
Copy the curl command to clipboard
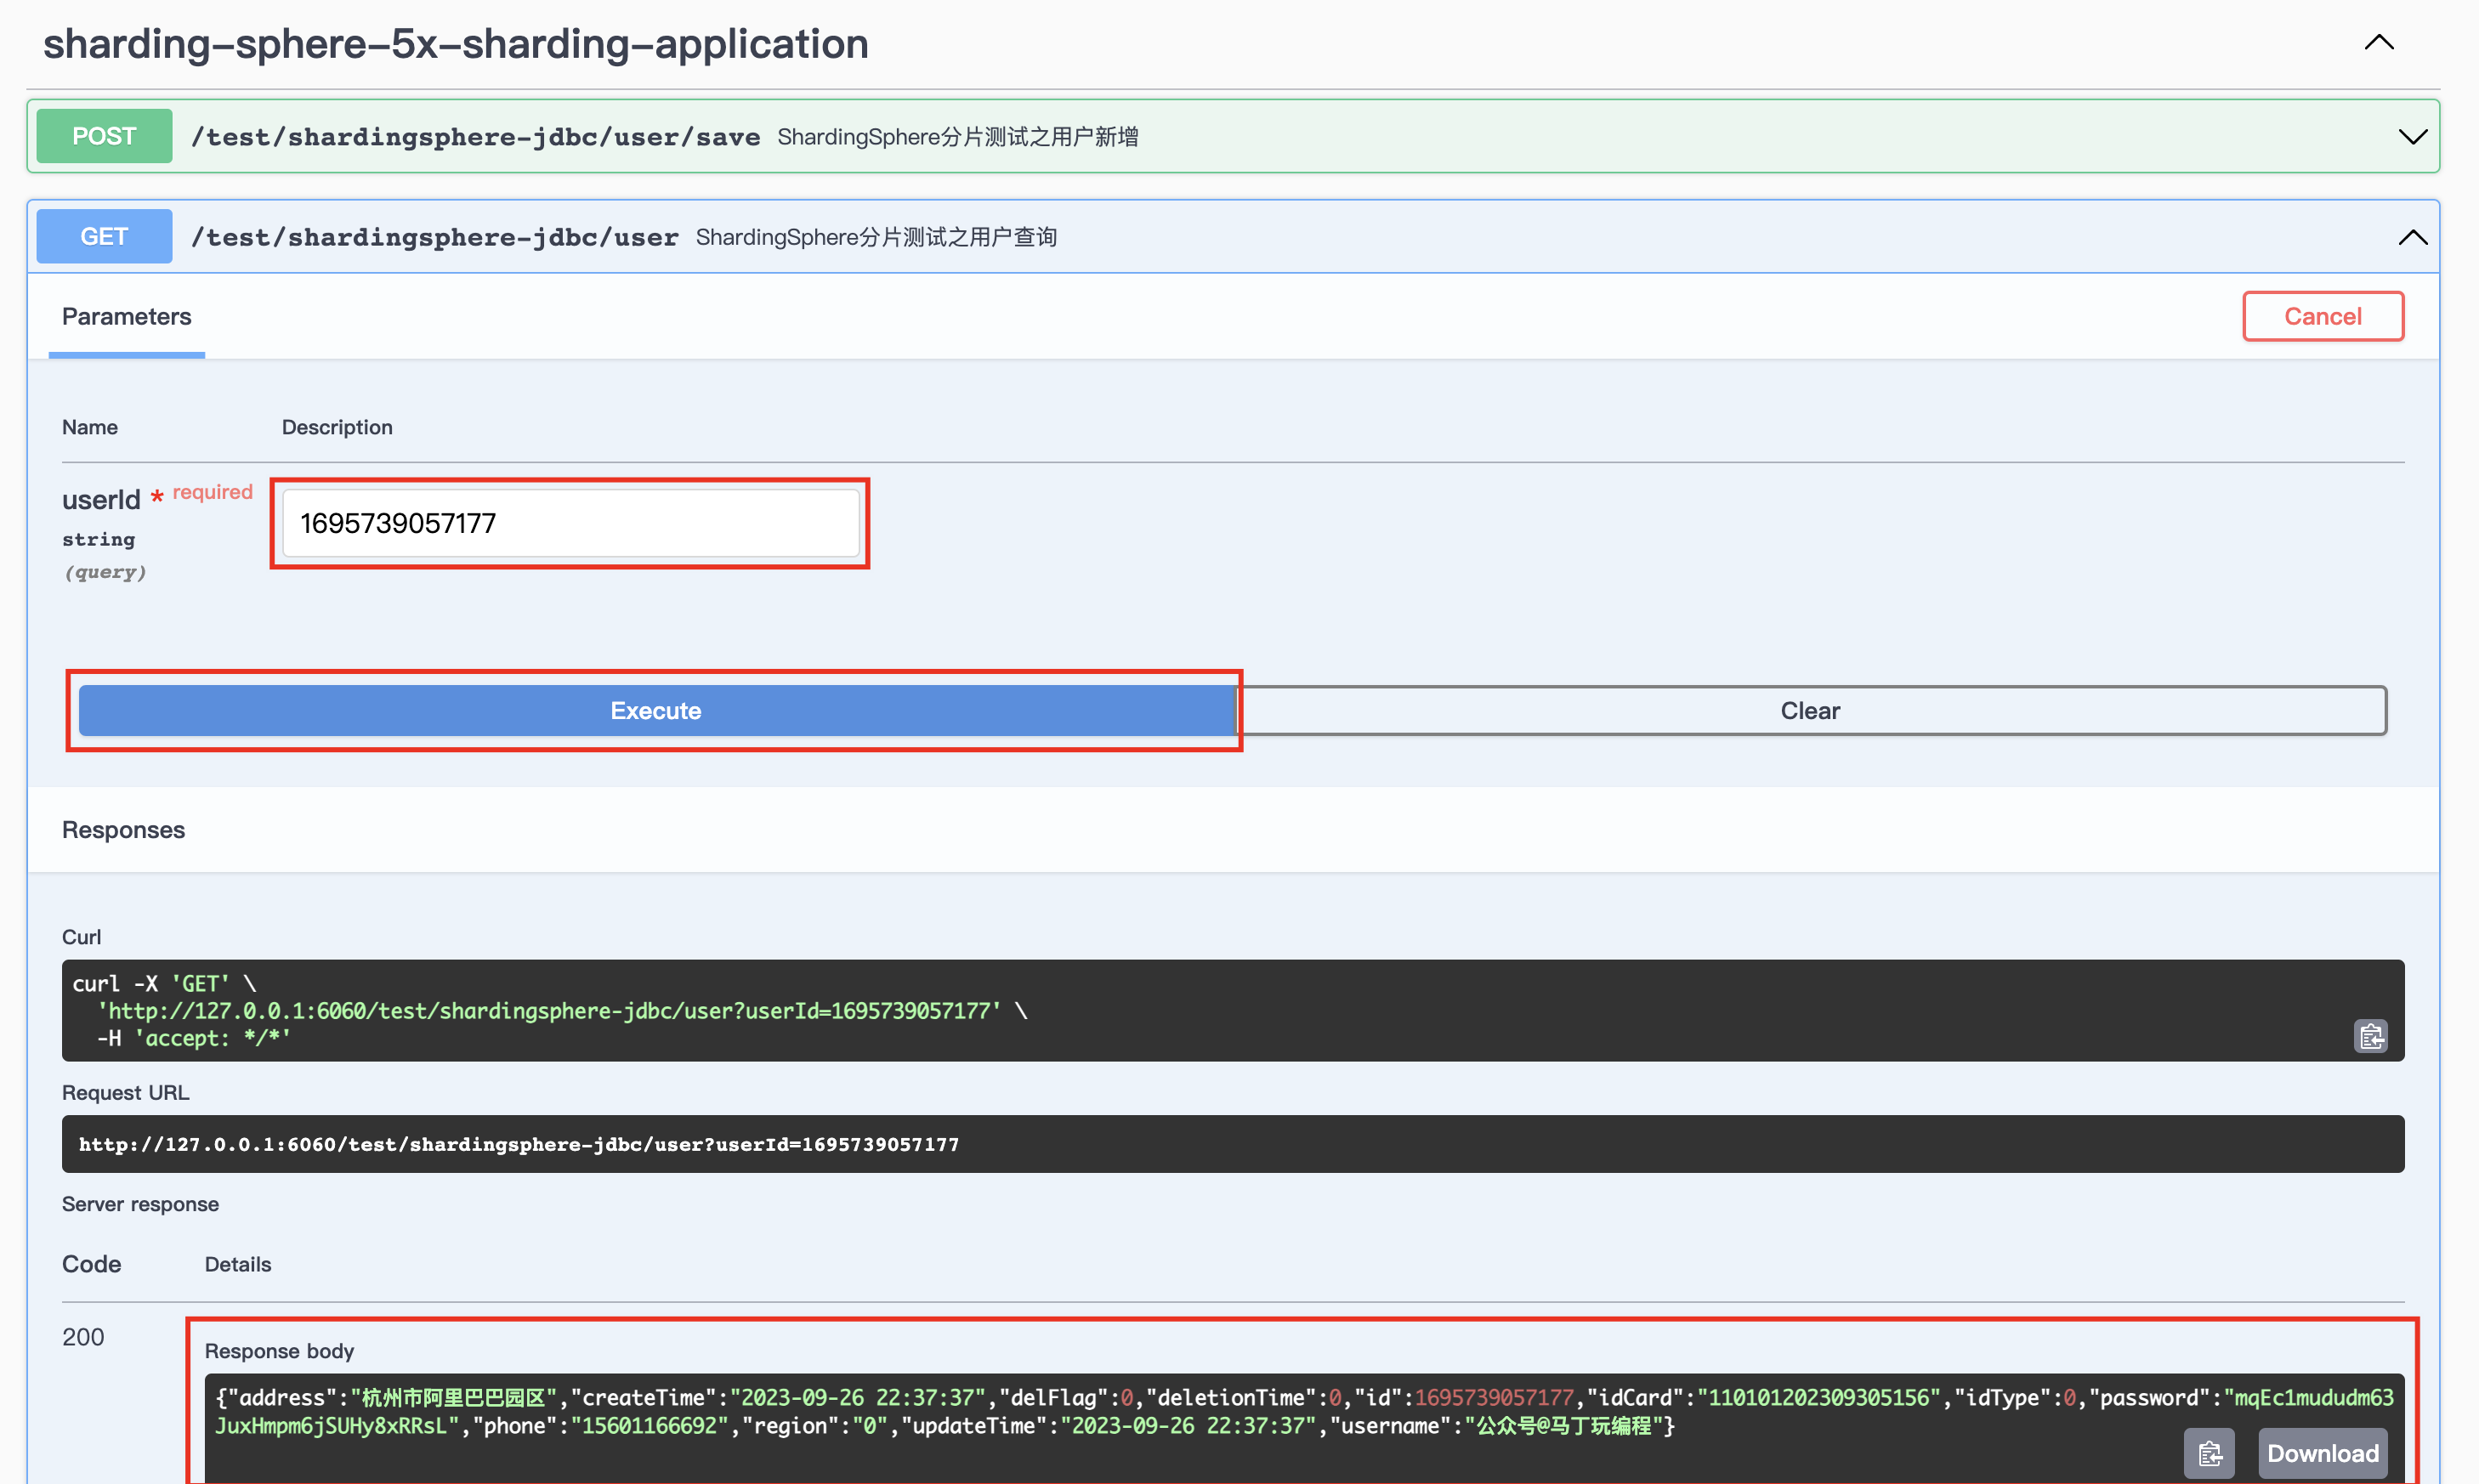(2371, 1036)
